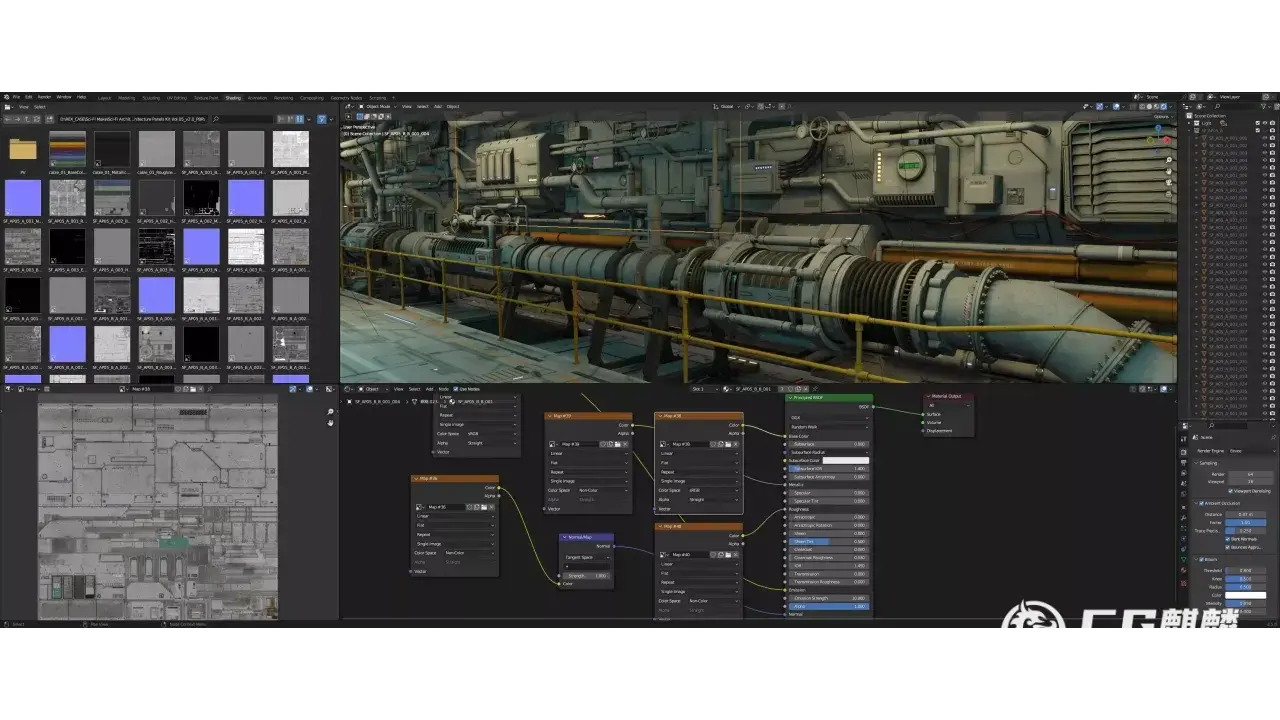Toggle the Bloom checkbox in render properties
The height and width of the screenshot is (720, 1280).
tap(1201, 560)
